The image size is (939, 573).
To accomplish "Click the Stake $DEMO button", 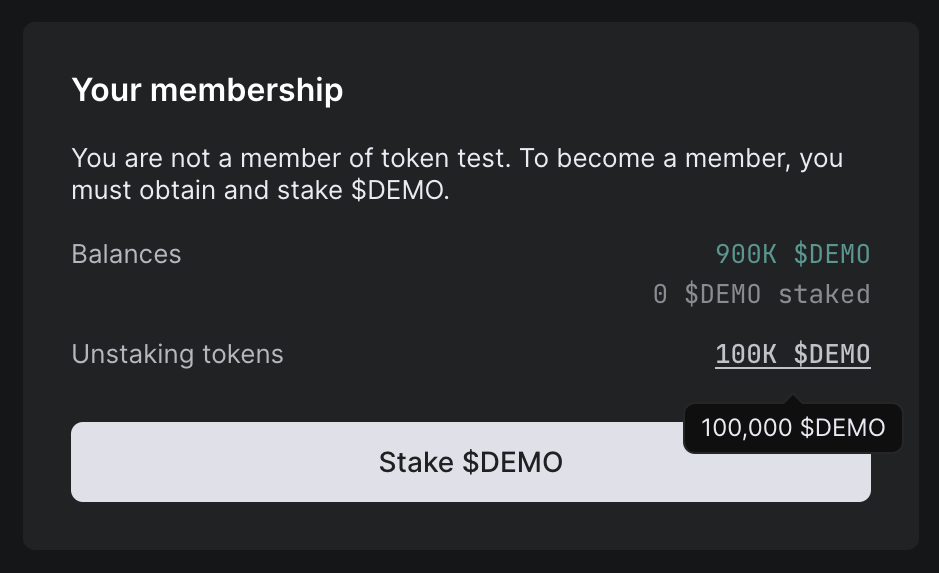I will point(470,462).
